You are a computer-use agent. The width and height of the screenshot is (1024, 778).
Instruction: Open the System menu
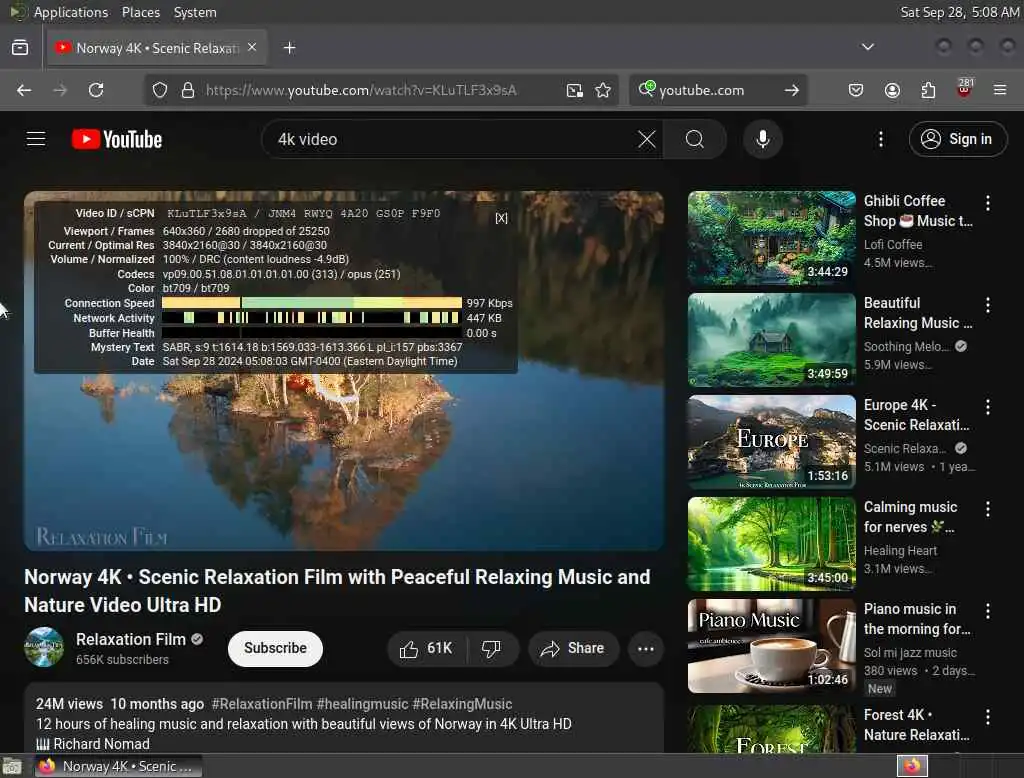(x=195, y=12)
